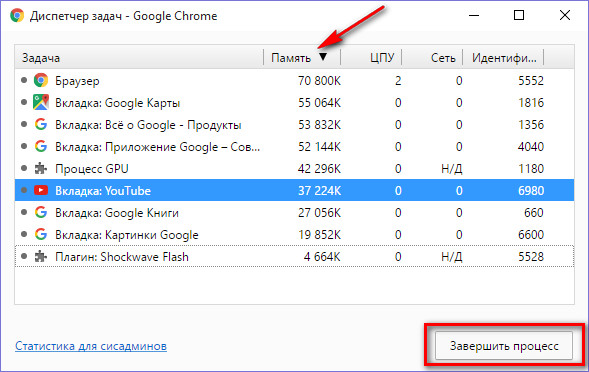The height and width of the screenshot is (372, 589).
Task: Select Плагин: Shockwave Flash row
Action: [294, 256]
